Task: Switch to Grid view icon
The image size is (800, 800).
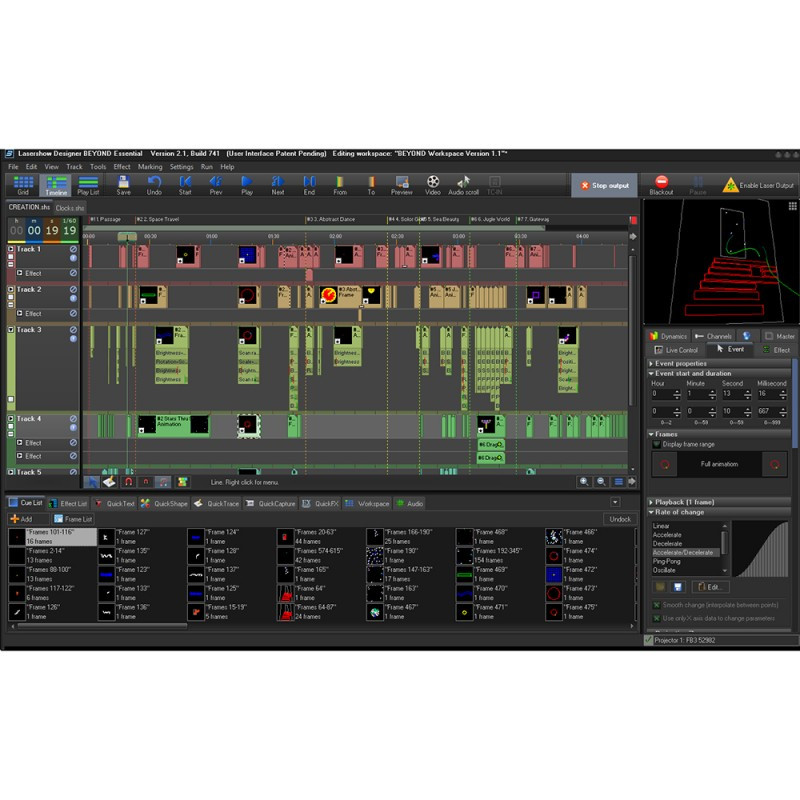Action: pos(23,183)
